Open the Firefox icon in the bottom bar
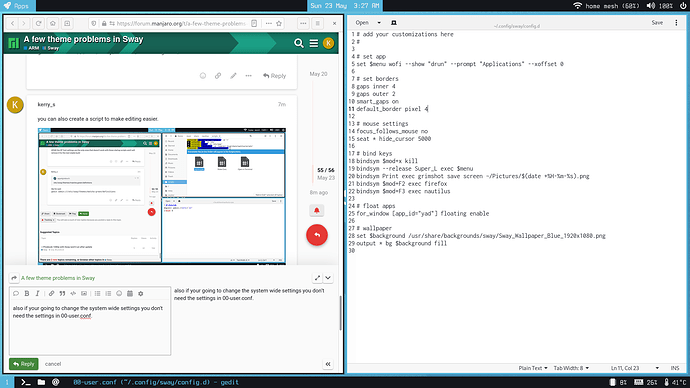The height and width of the screenshot is (388, 690). point(55,382)
